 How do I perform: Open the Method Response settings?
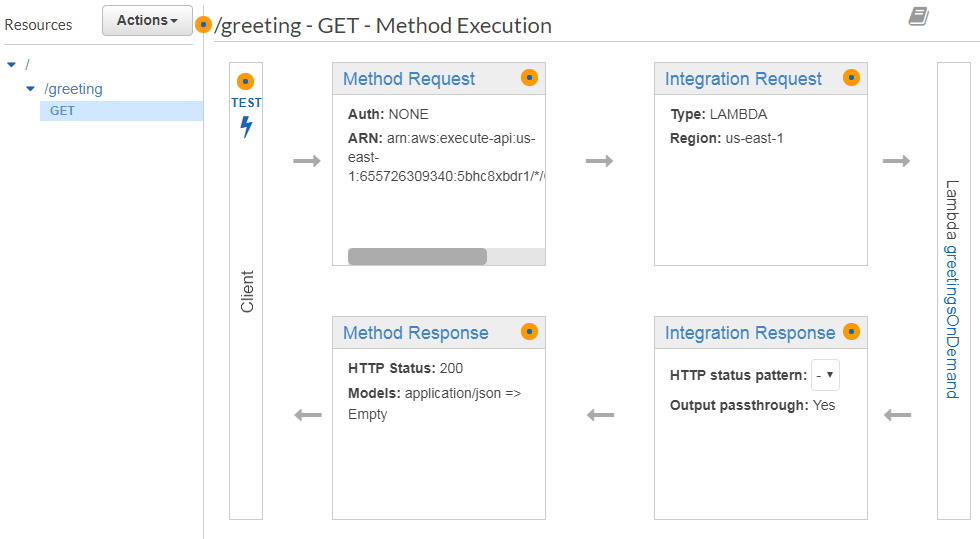click(x=415, y=333)
